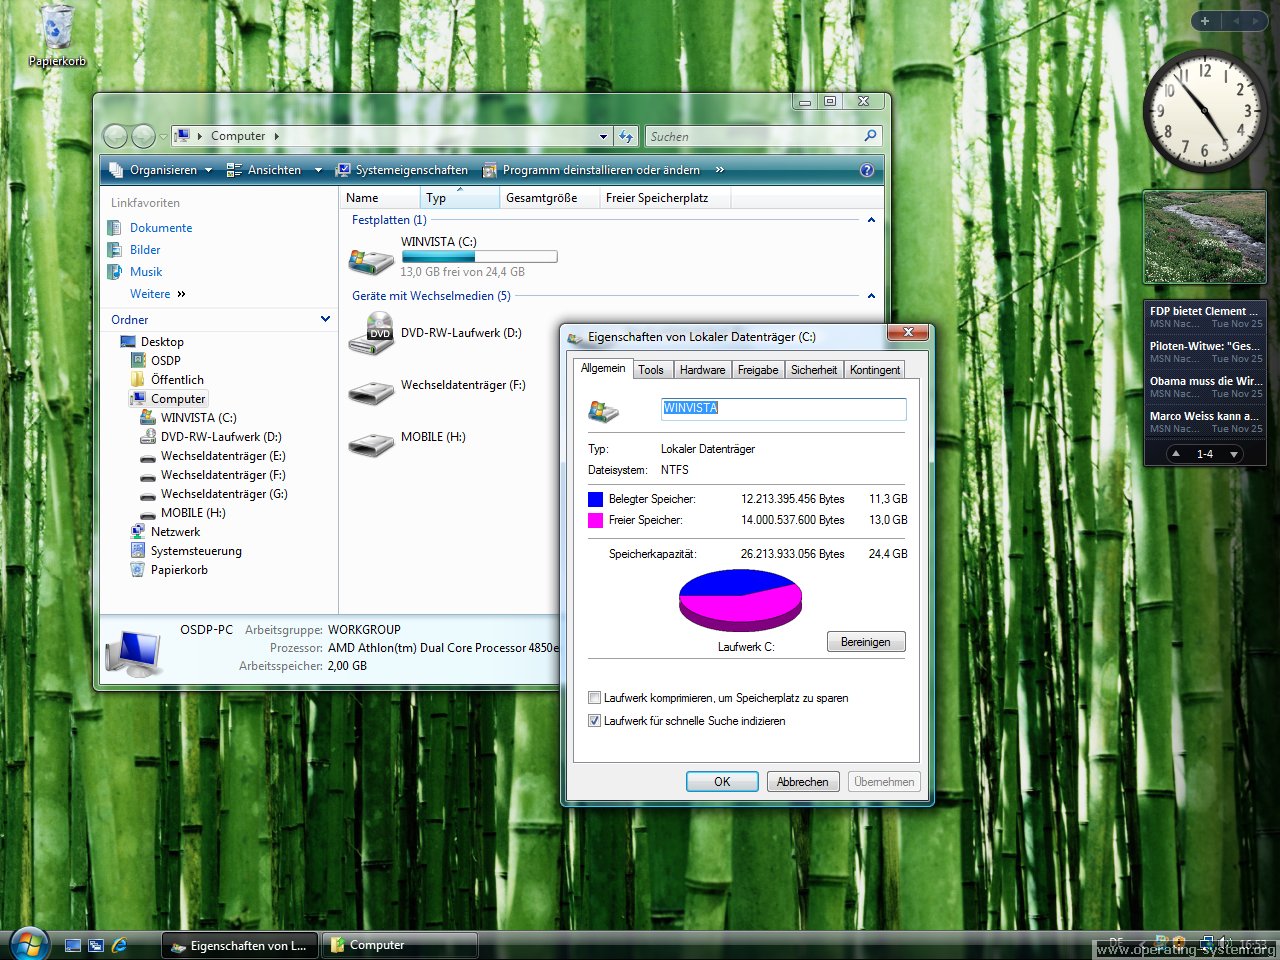Collapse the Geräte mit Wechselmedien (5) group

coord(871,296)
